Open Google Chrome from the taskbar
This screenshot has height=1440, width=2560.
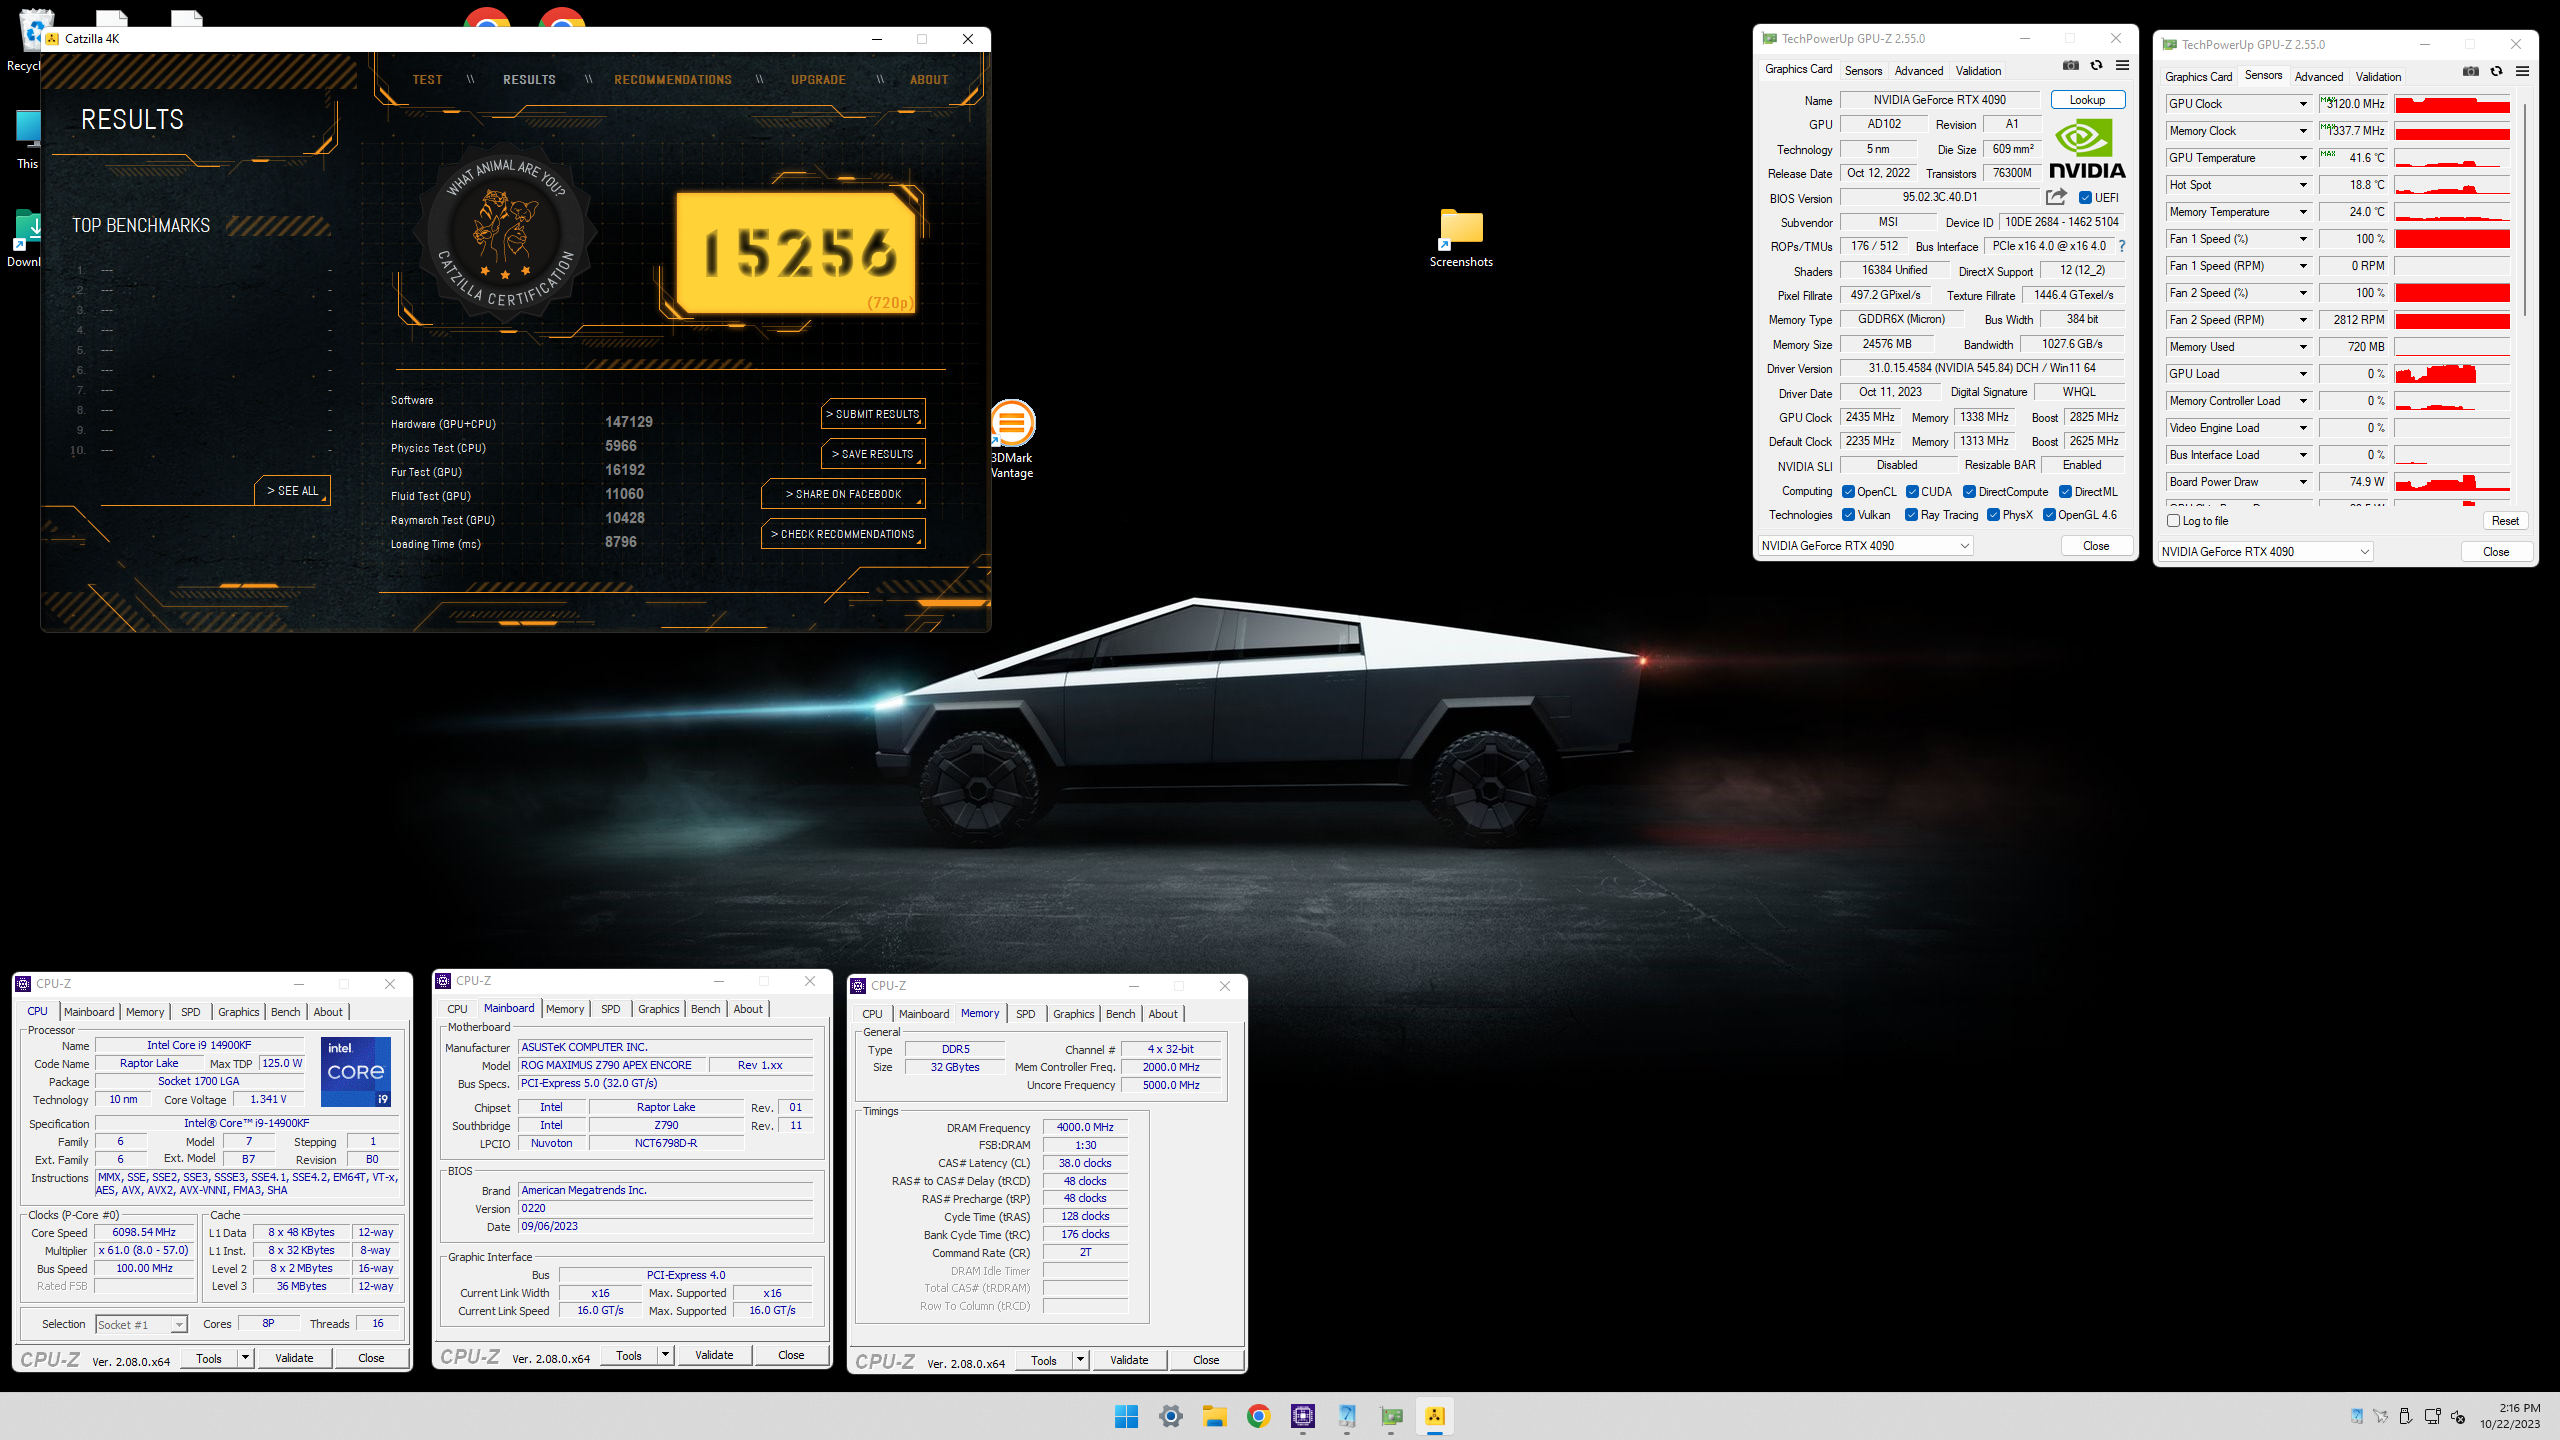[x=1258, y=1416]
